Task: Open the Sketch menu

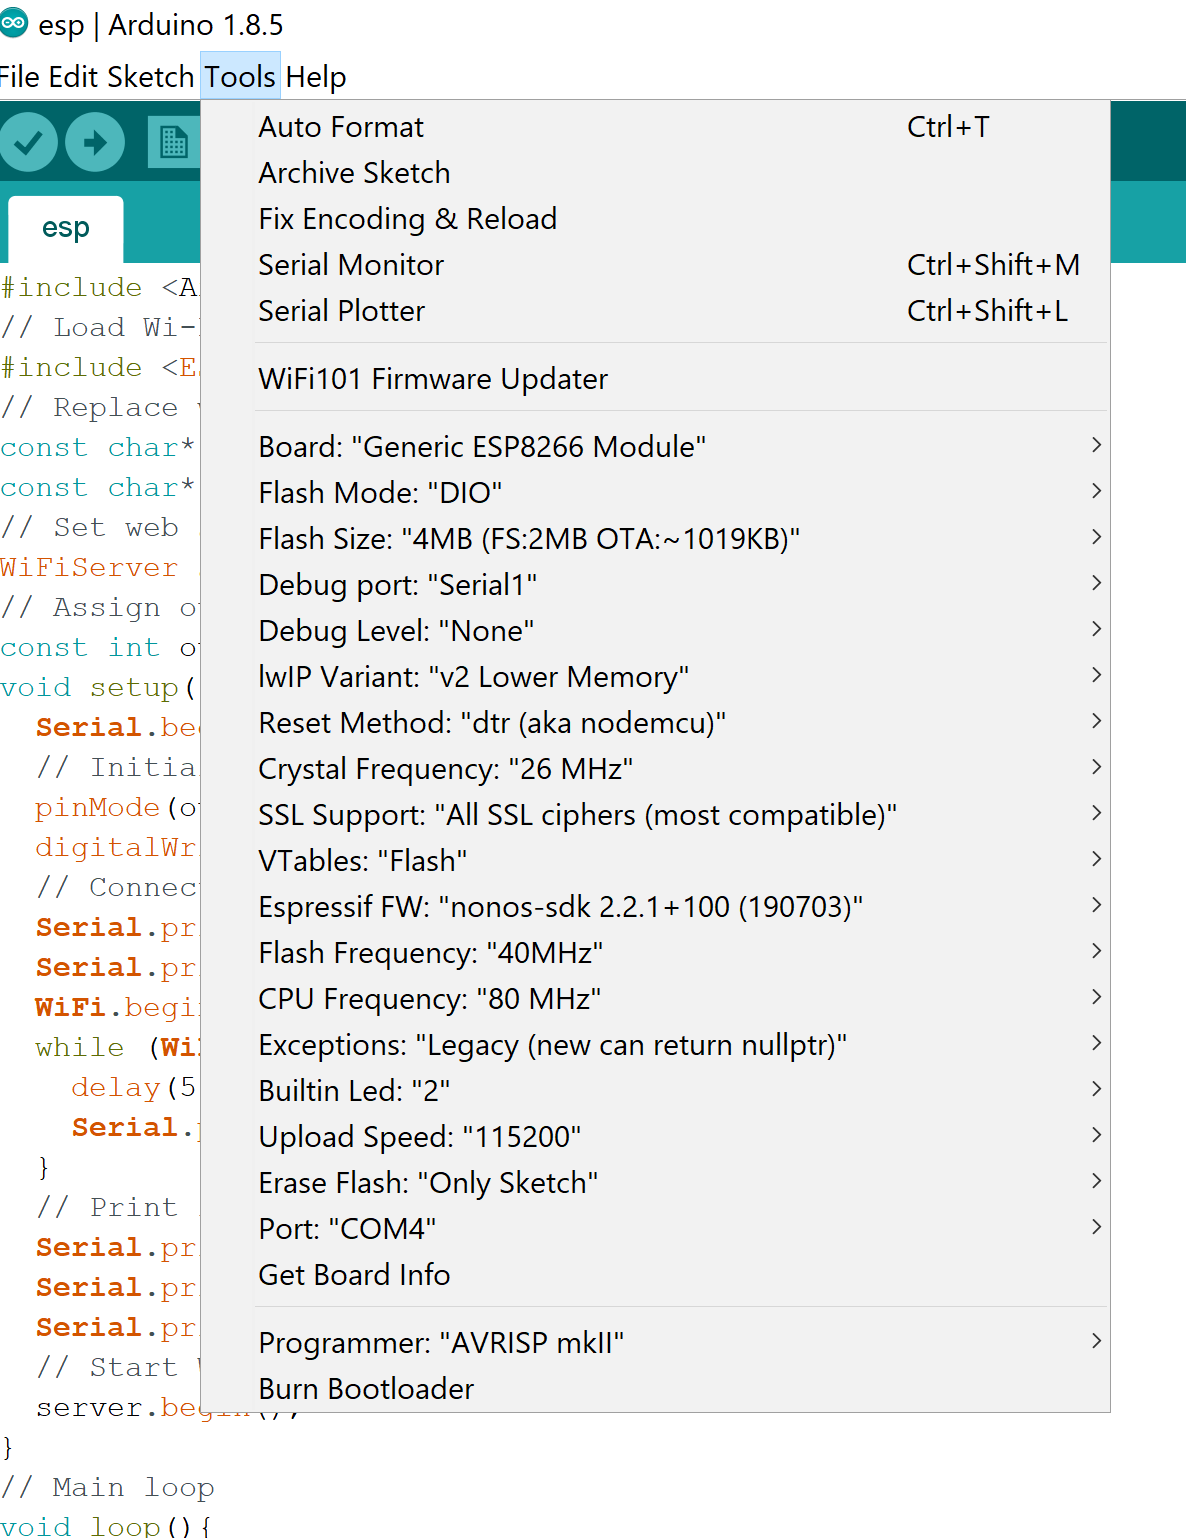Action: (150, 77)
